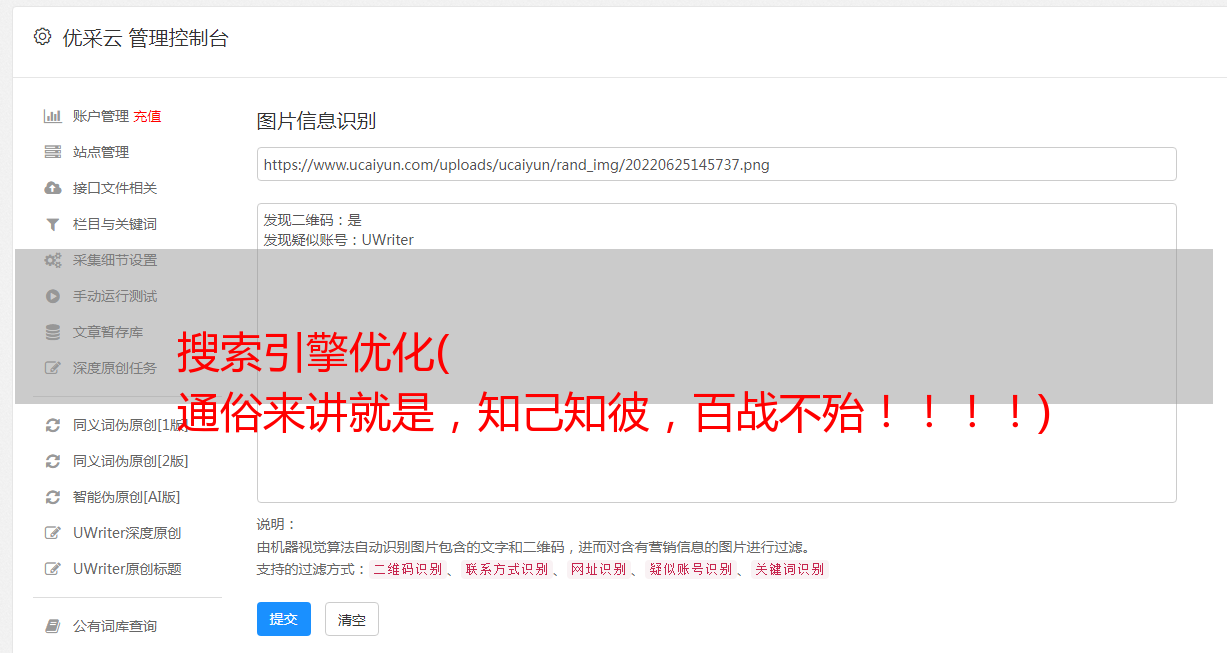Click the 发现疑似账号：UWriter result line

click(339, 240)
